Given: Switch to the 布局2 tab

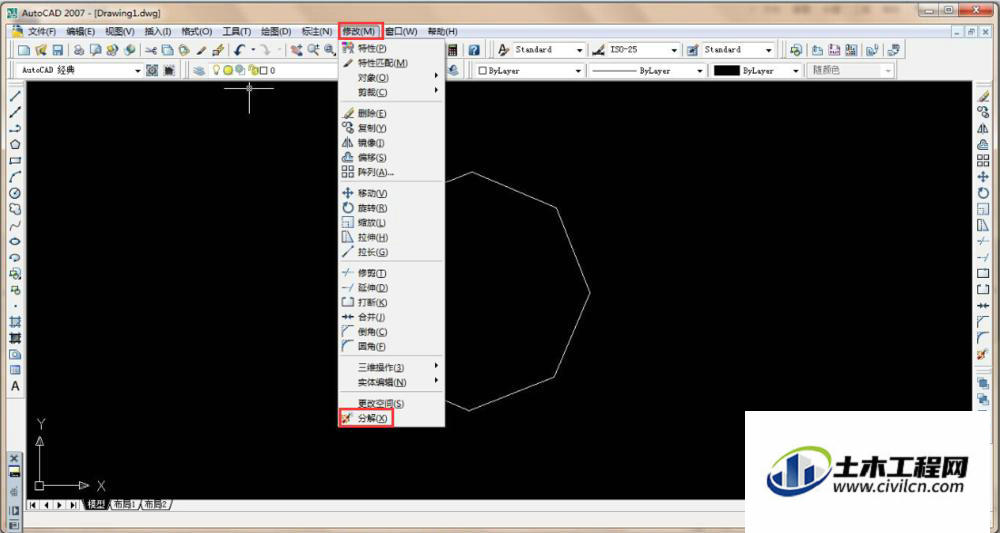Looking at the screenshot, I should tap(156, 504).
